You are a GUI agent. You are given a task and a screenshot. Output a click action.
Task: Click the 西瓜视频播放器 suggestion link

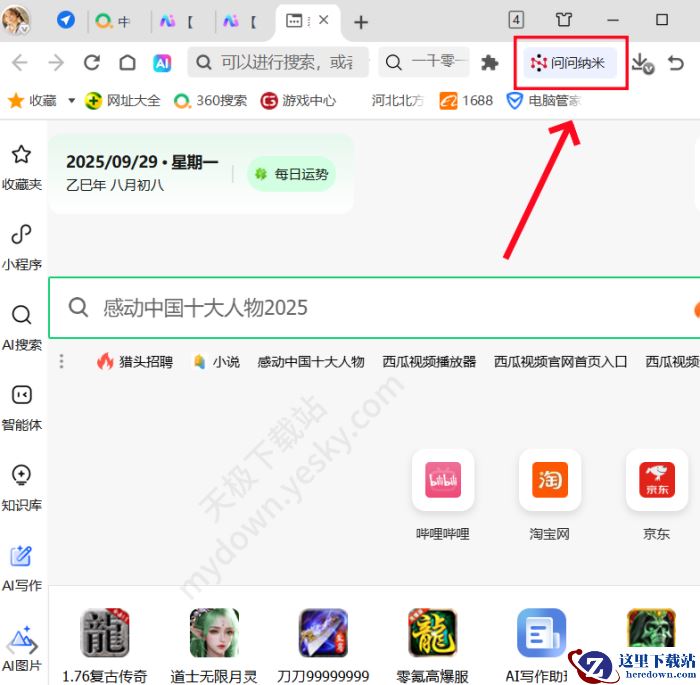[429, 361]
